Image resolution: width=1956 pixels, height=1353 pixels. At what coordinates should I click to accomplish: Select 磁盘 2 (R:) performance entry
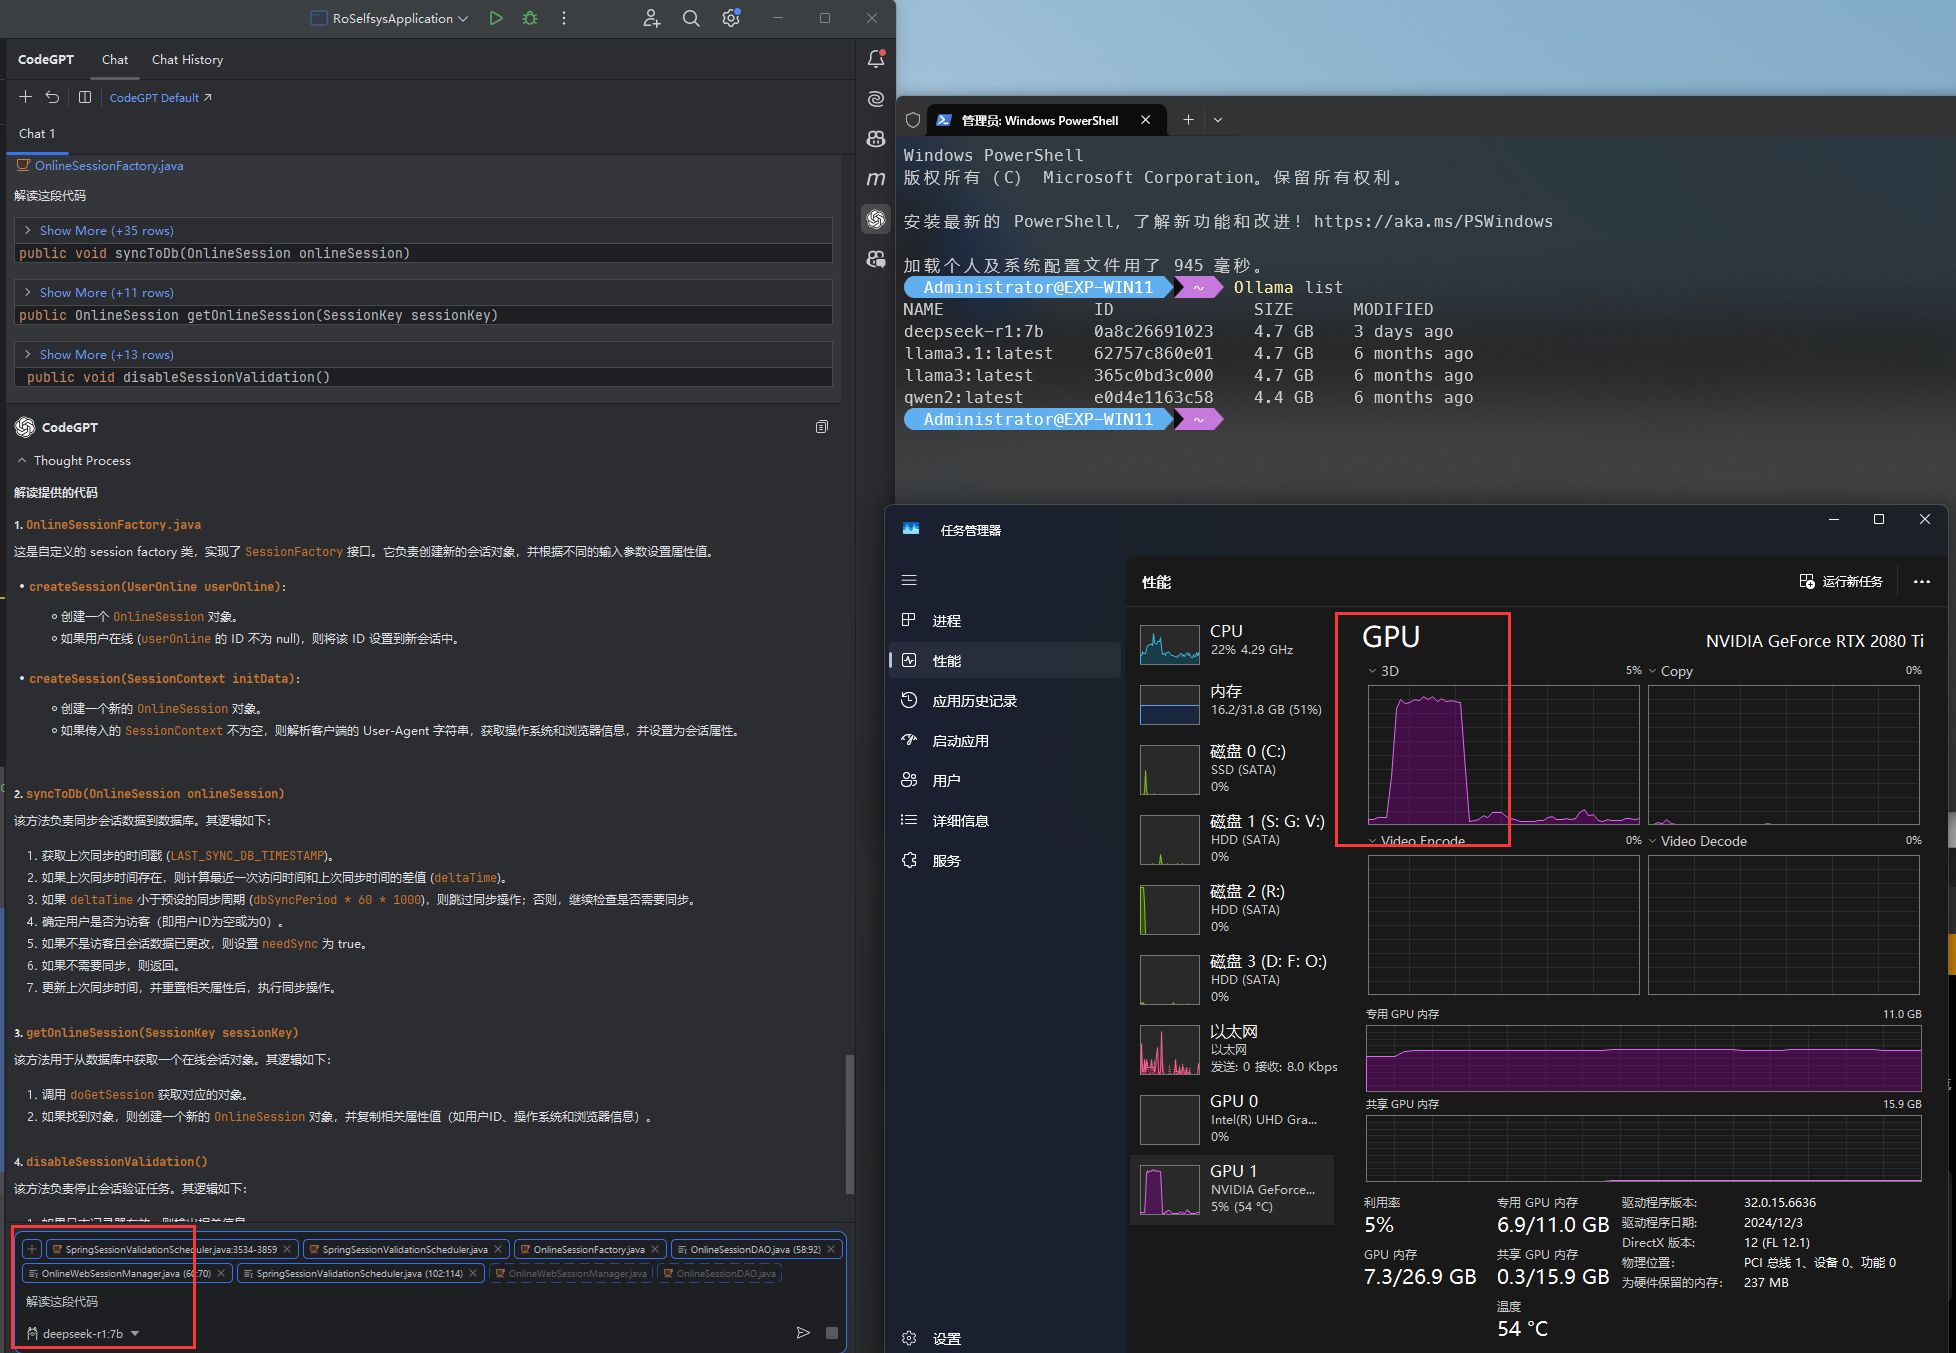click(x=1232, y=909)
